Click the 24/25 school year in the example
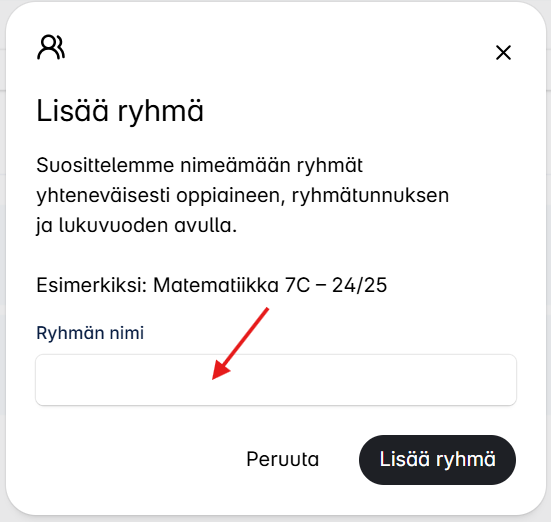This screenshot has height=522, width=551. [359, 285]
